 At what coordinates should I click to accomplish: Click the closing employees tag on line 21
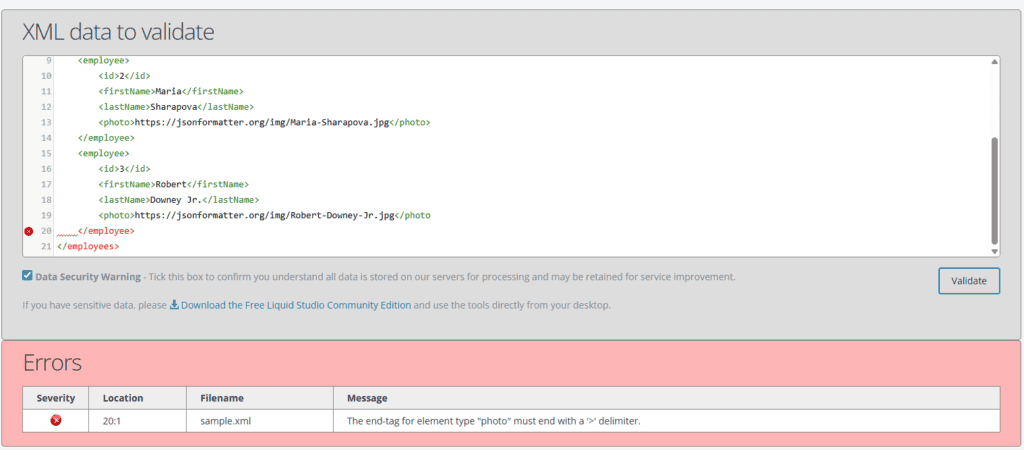click(88, 246)
